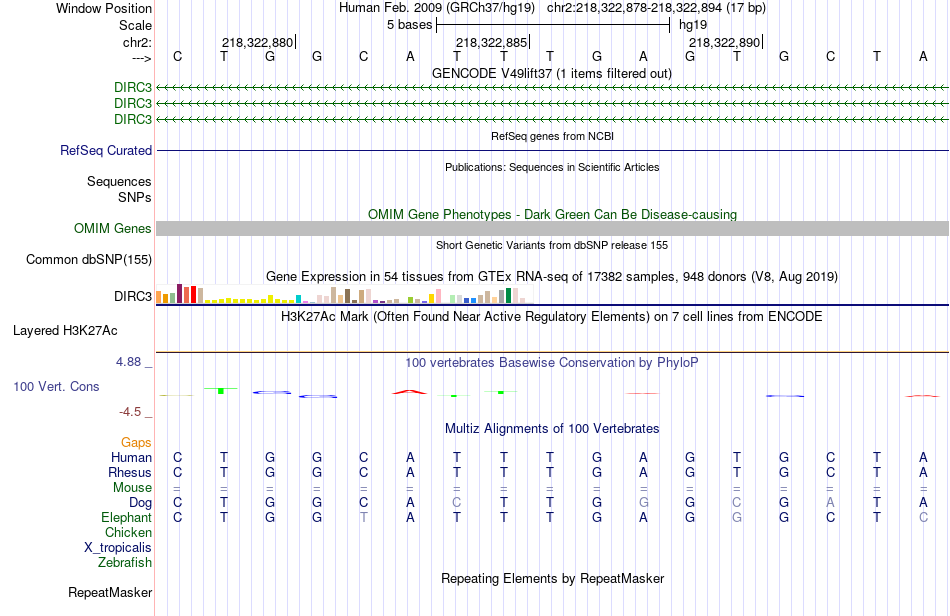The height and width of the screenshot is (616, 950).
Task: Open the GENCODE V49lift37 track title
Action: click(x=551, y=73)
